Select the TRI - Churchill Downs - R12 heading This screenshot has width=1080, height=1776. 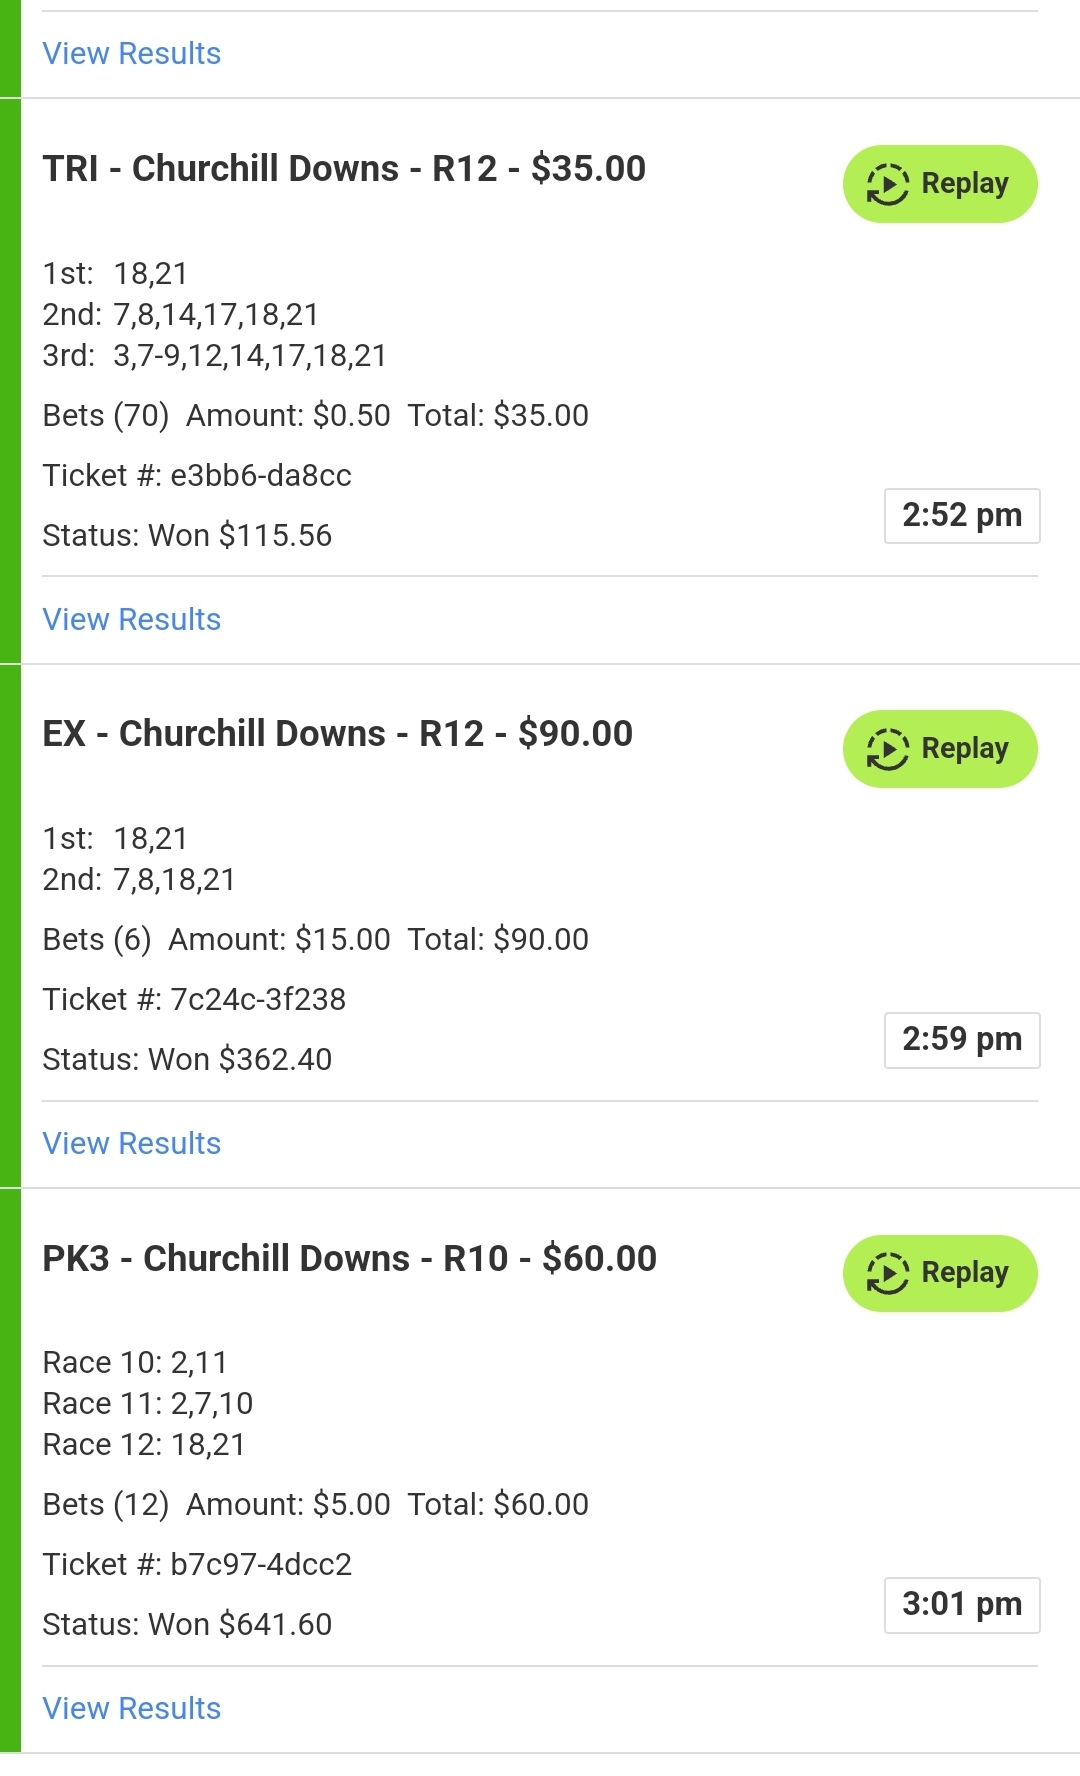pyautogui.click(x=344, y=169)
